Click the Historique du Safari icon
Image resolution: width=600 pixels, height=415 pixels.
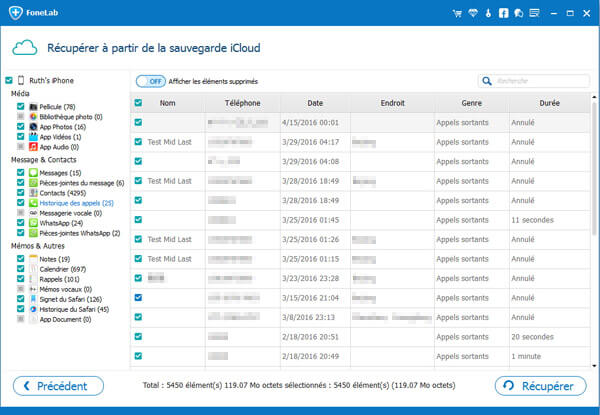(33, 309)
